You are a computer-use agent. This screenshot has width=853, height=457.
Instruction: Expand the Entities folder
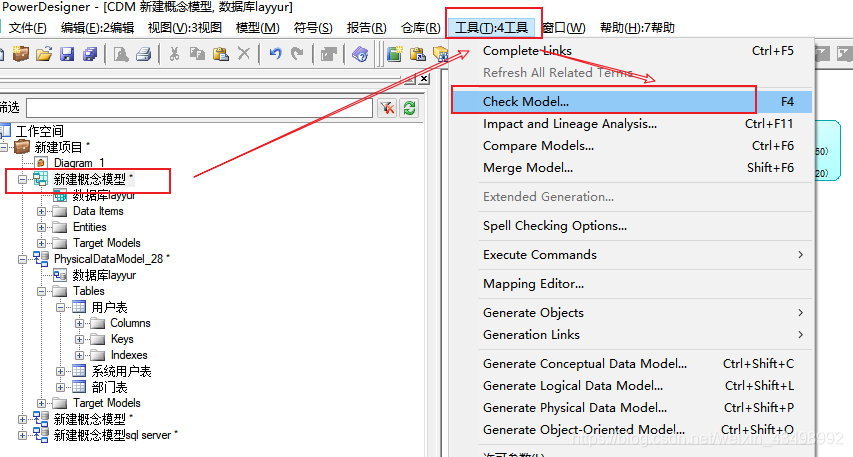(41, 227)
